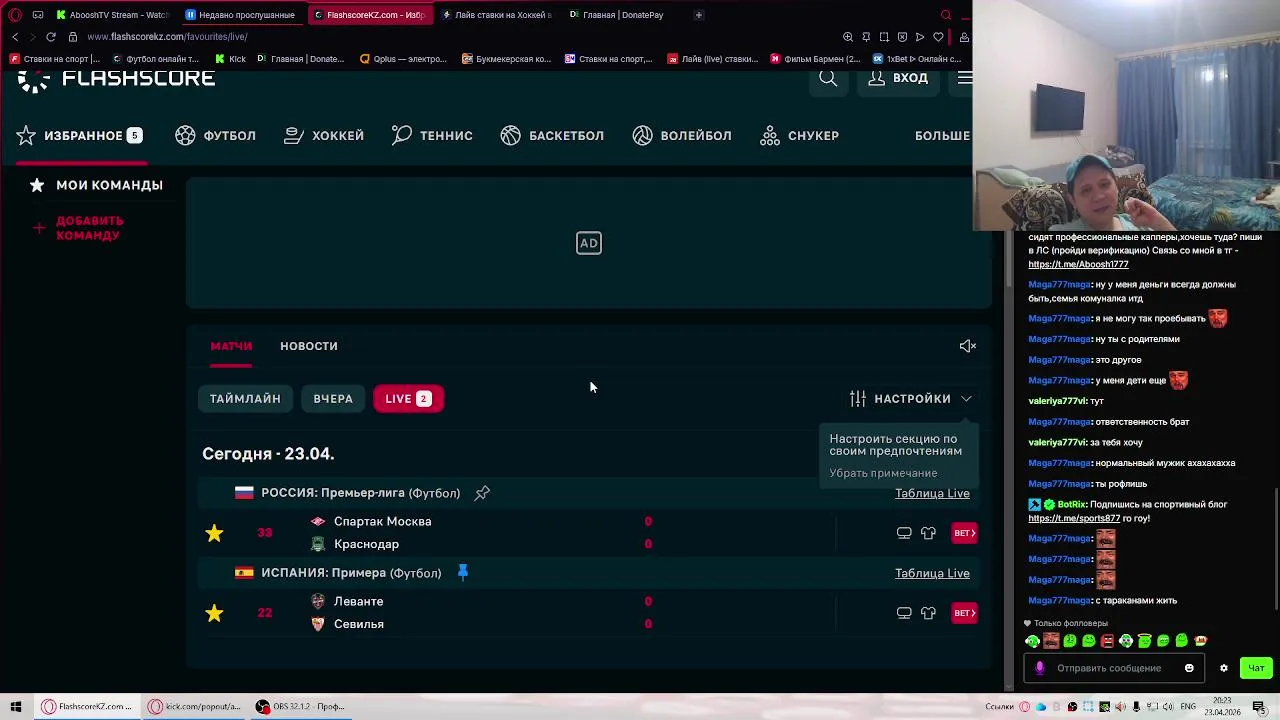Switch to the БАСКЕТБОЛ sport tab
Viewport: 1280px width, 720px height.
pos(552,135)
